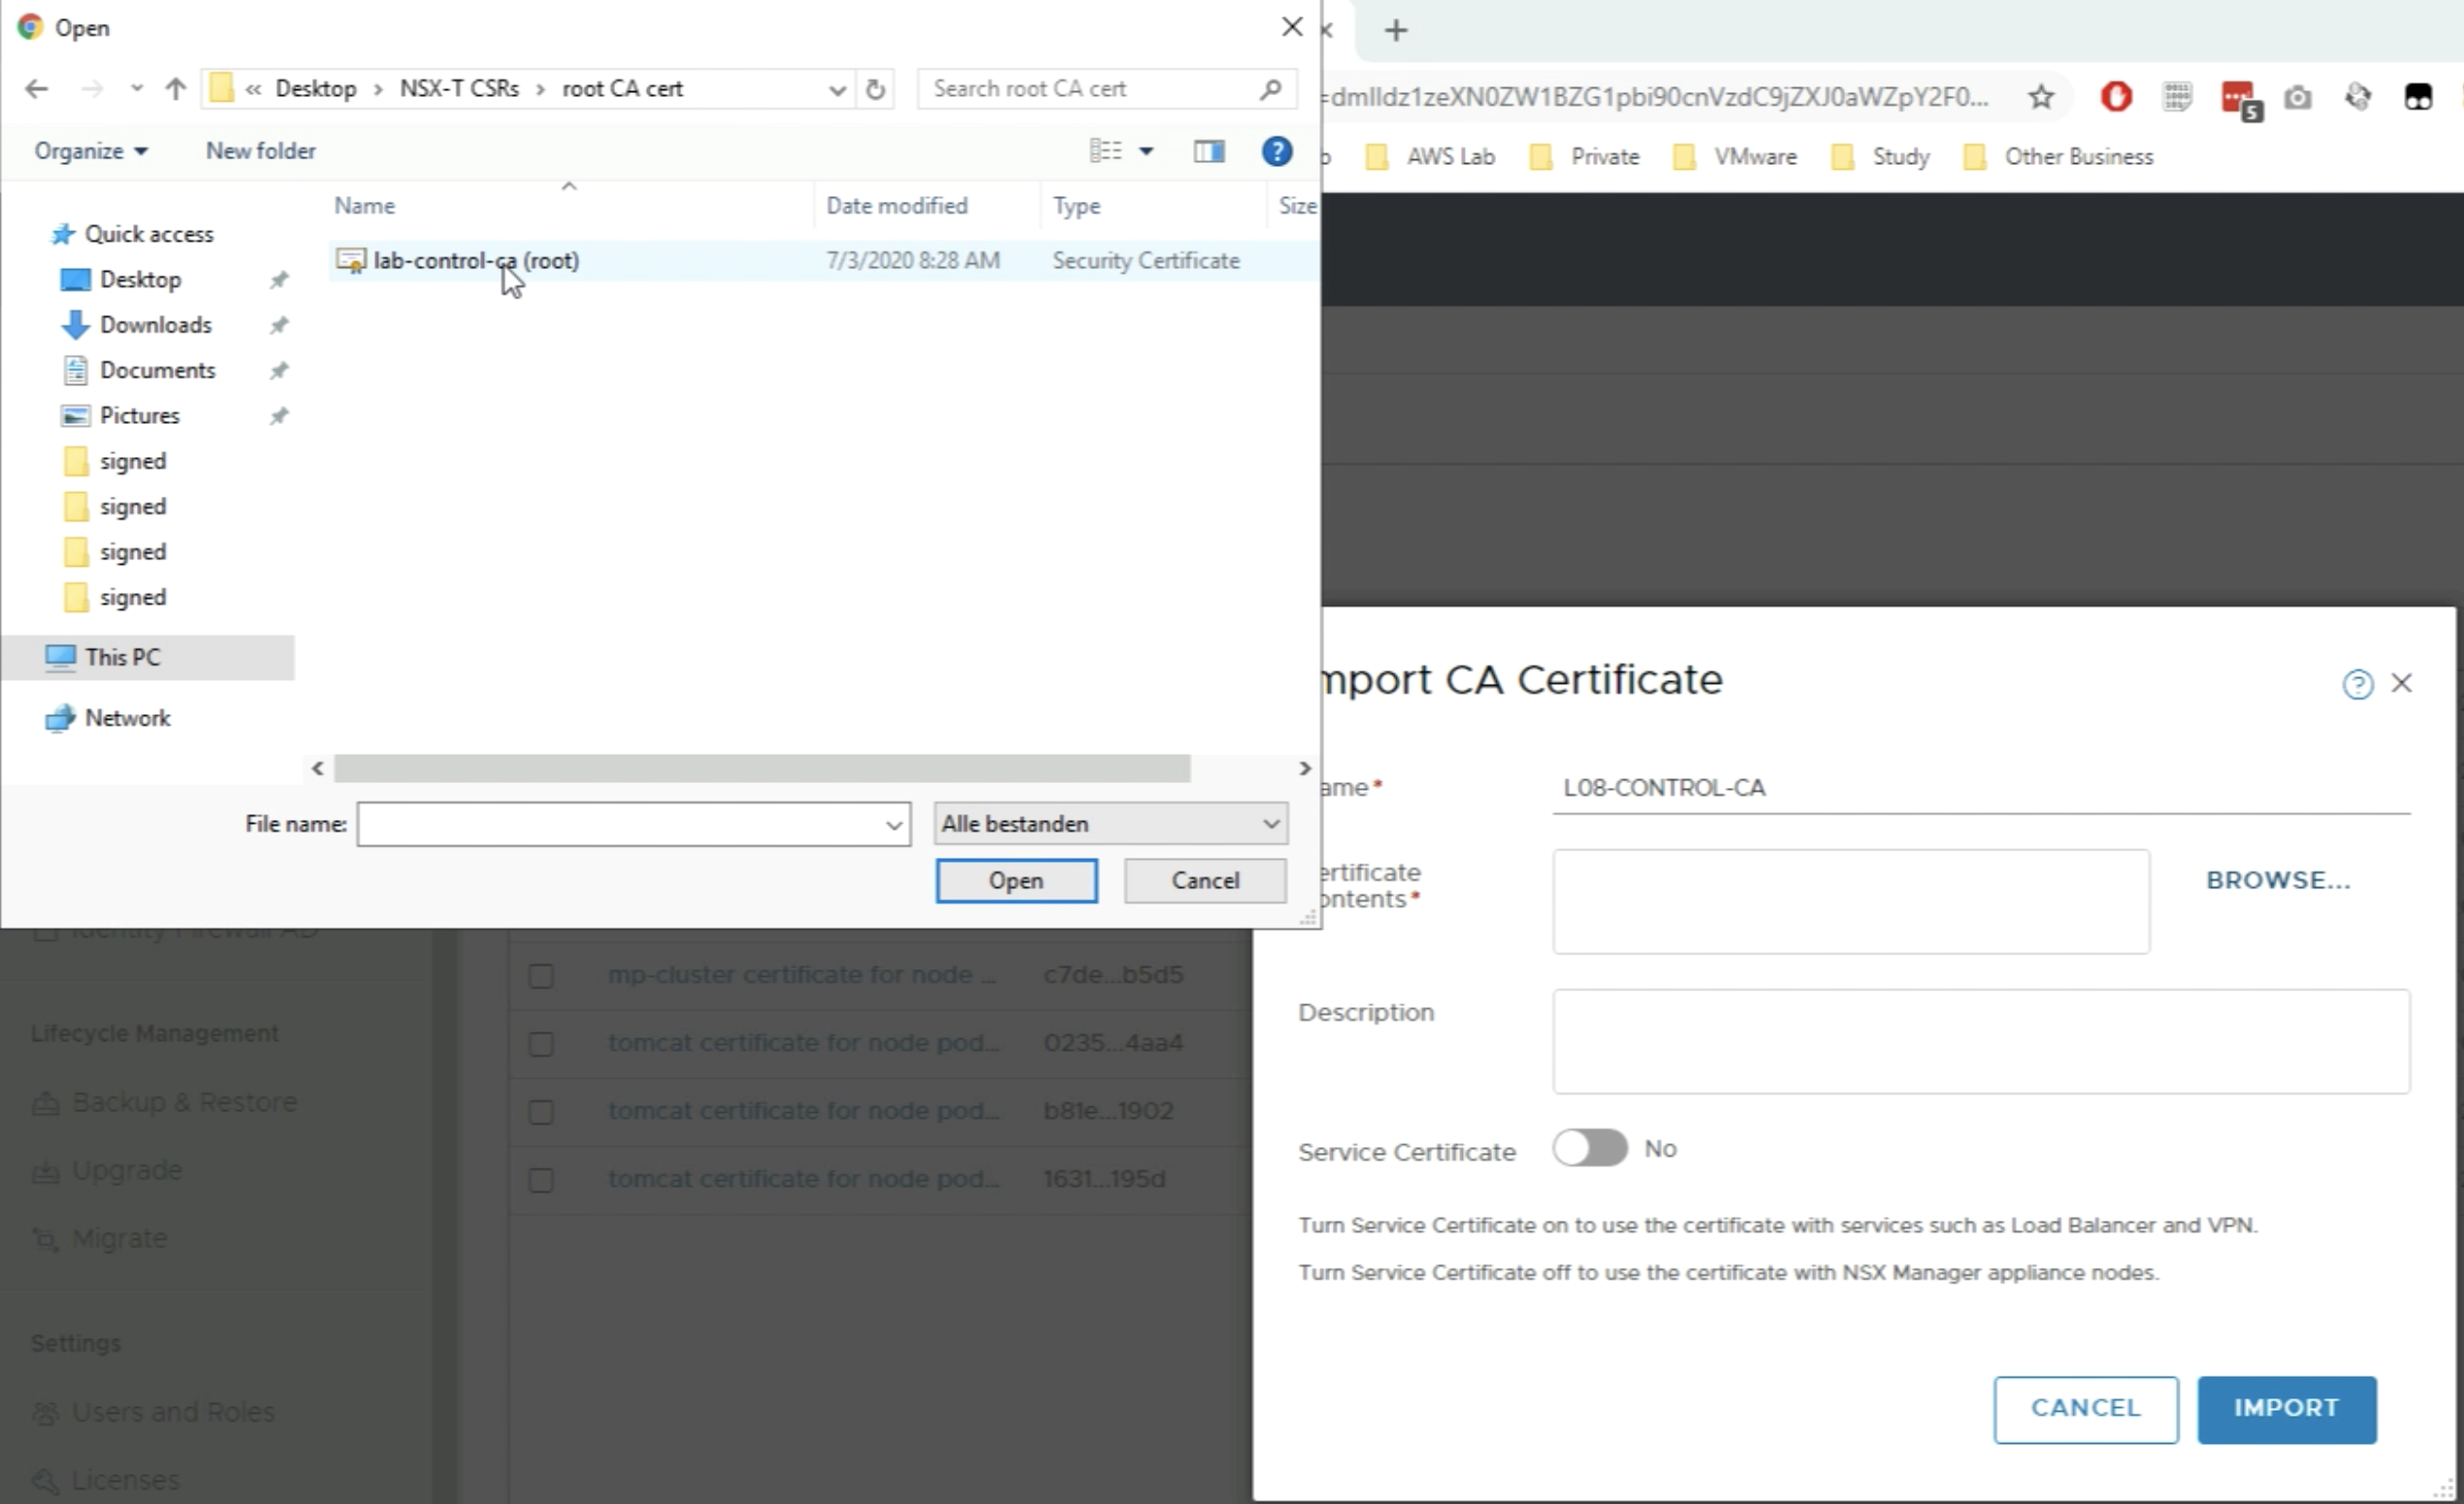Click the horizontal scrollbar in file list
The height and width of the screenshot is (1504, 2464).
(761, 769)
